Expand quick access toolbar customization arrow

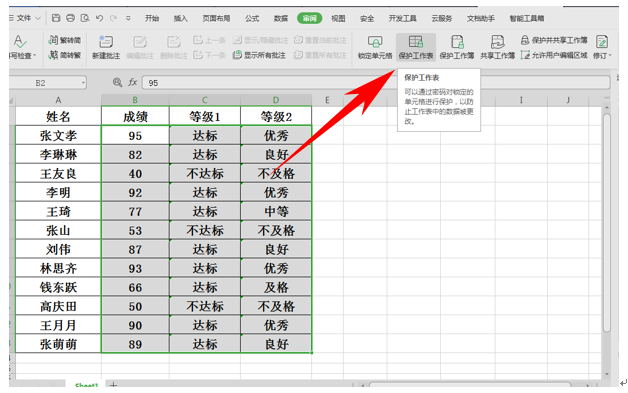click(128, 18)
